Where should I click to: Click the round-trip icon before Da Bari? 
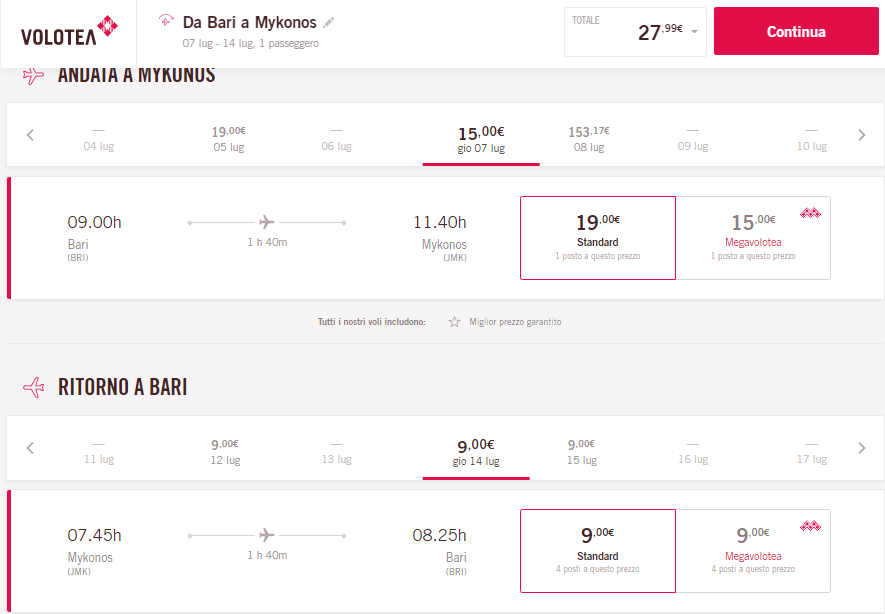pos(166,22)
